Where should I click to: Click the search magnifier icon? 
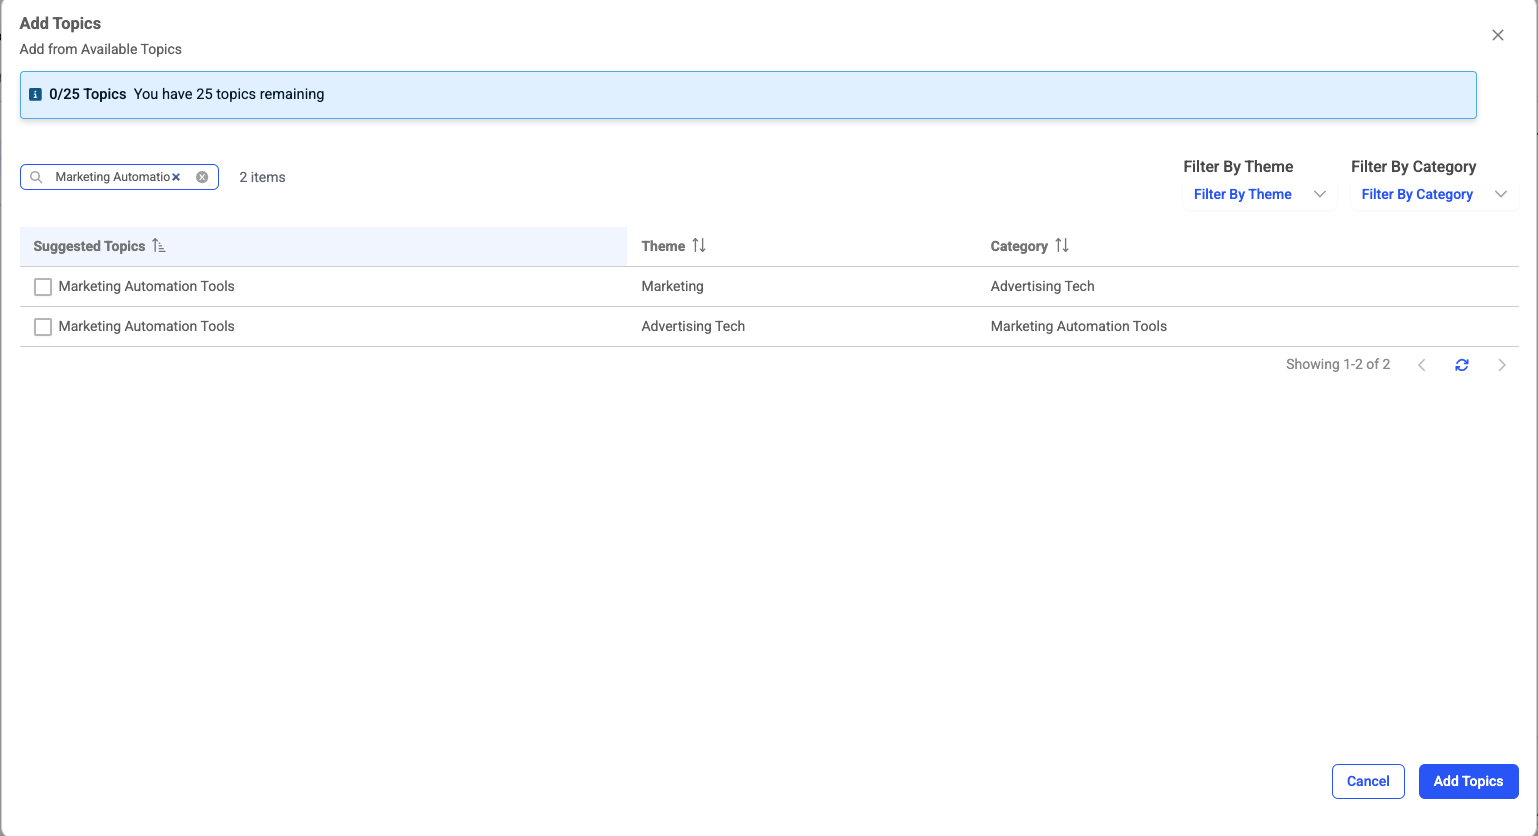[36, 177]
